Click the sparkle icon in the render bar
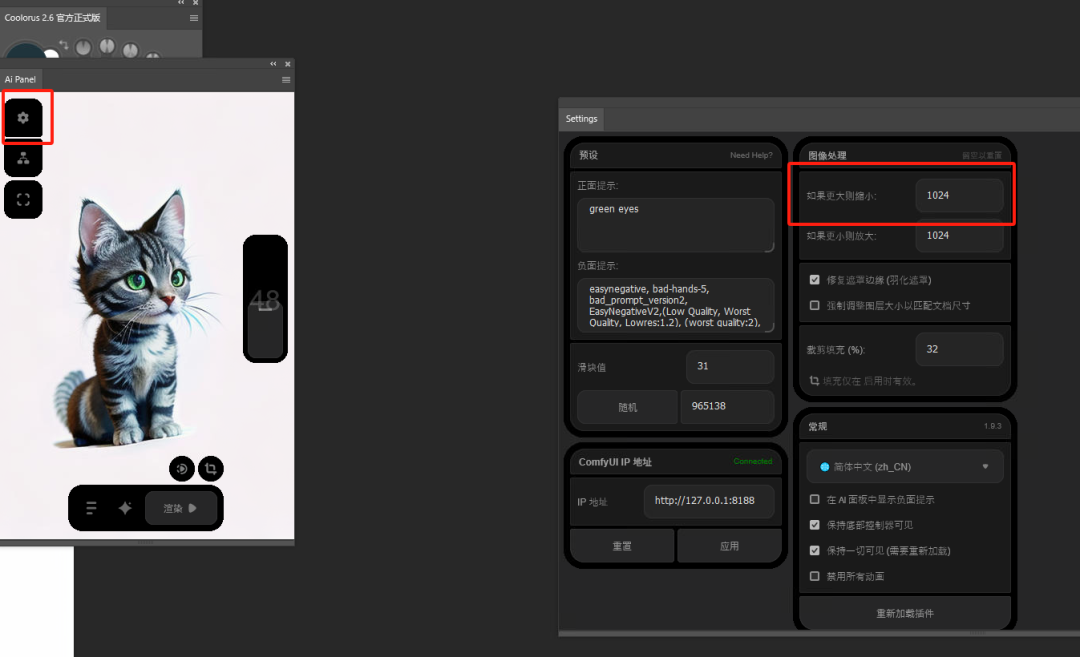Image resolution: width=1080 pixels, height=657 pixels. pos(124,508)
